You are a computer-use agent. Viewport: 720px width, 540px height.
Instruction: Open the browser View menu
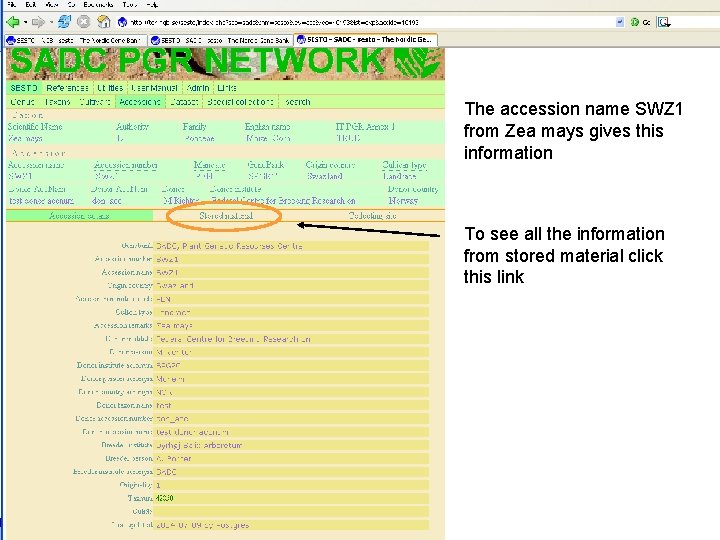tap(51, 5)
